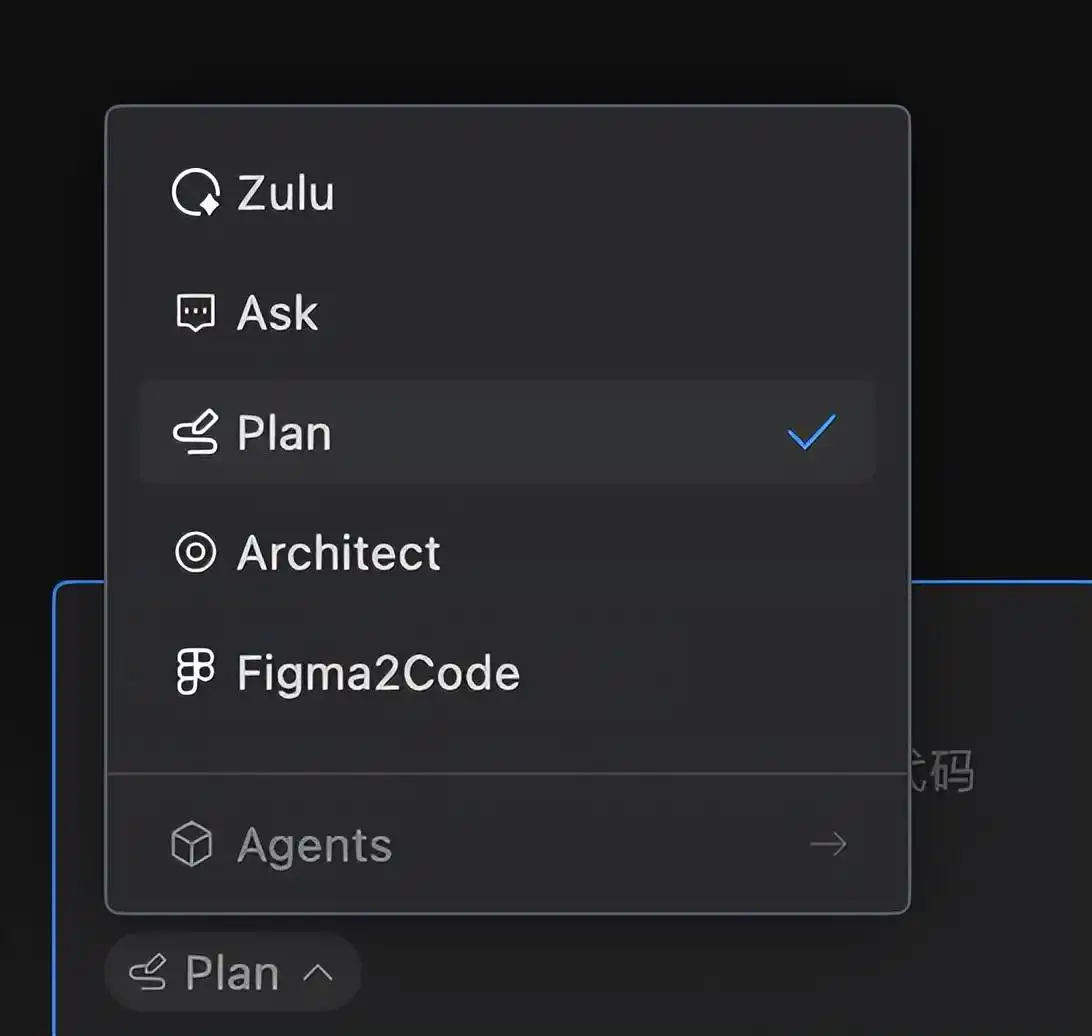Open the Agents submenu
Image resolution: width=1092 pixels, height=1036 pixels.
pos(315,845)
